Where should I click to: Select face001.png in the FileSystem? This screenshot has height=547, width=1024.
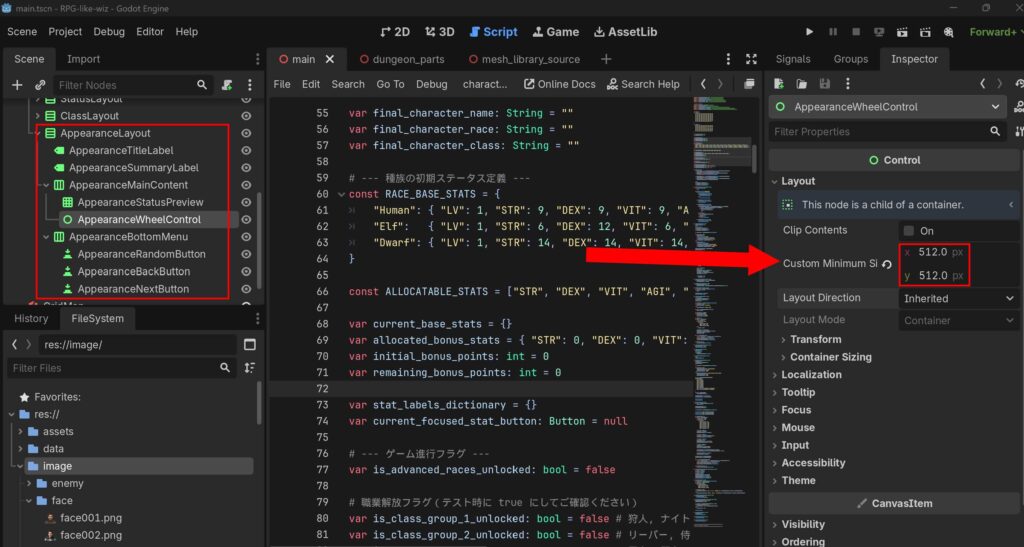click(91, 518)
